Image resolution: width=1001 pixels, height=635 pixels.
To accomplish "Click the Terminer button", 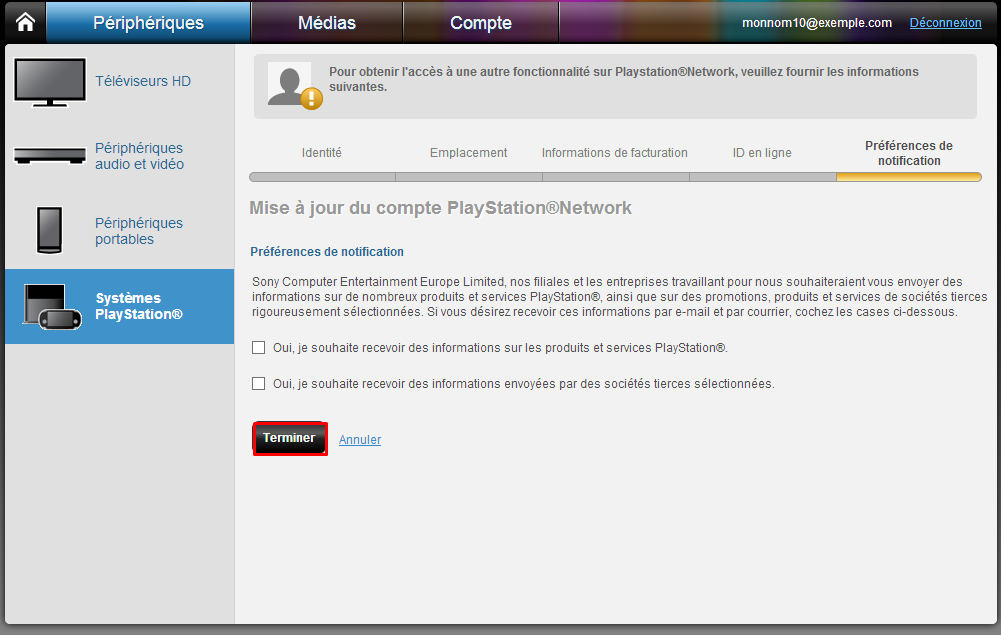I will (290, 438).
